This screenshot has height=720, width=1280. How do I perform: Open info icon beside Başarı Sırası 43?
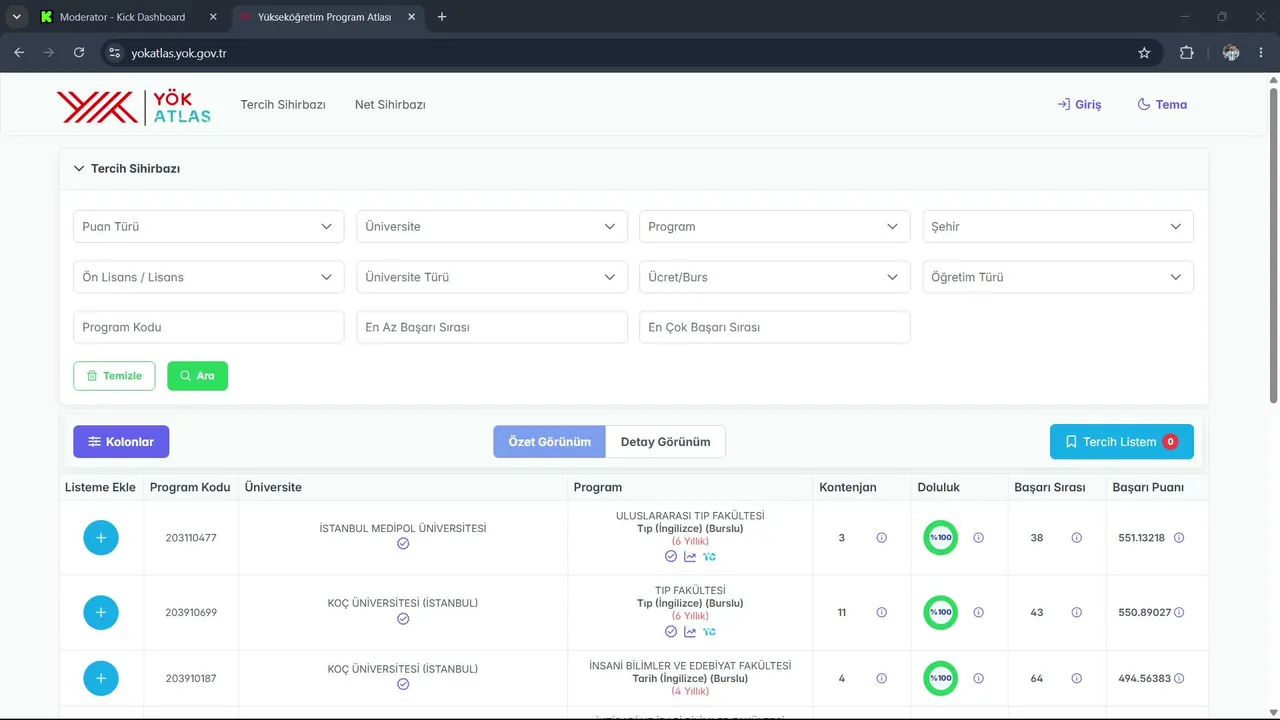coord(1076,612)
